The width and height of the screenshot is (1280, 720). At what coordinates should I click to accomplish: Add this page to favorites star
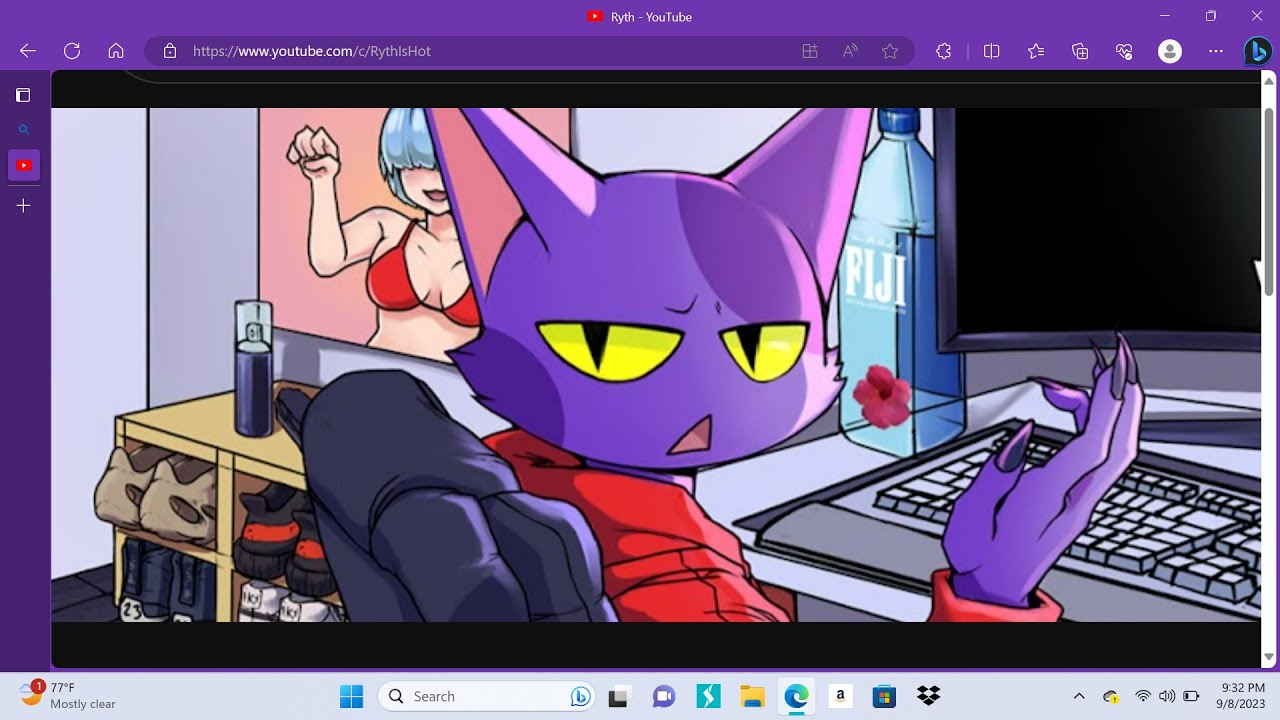[890, 51]
